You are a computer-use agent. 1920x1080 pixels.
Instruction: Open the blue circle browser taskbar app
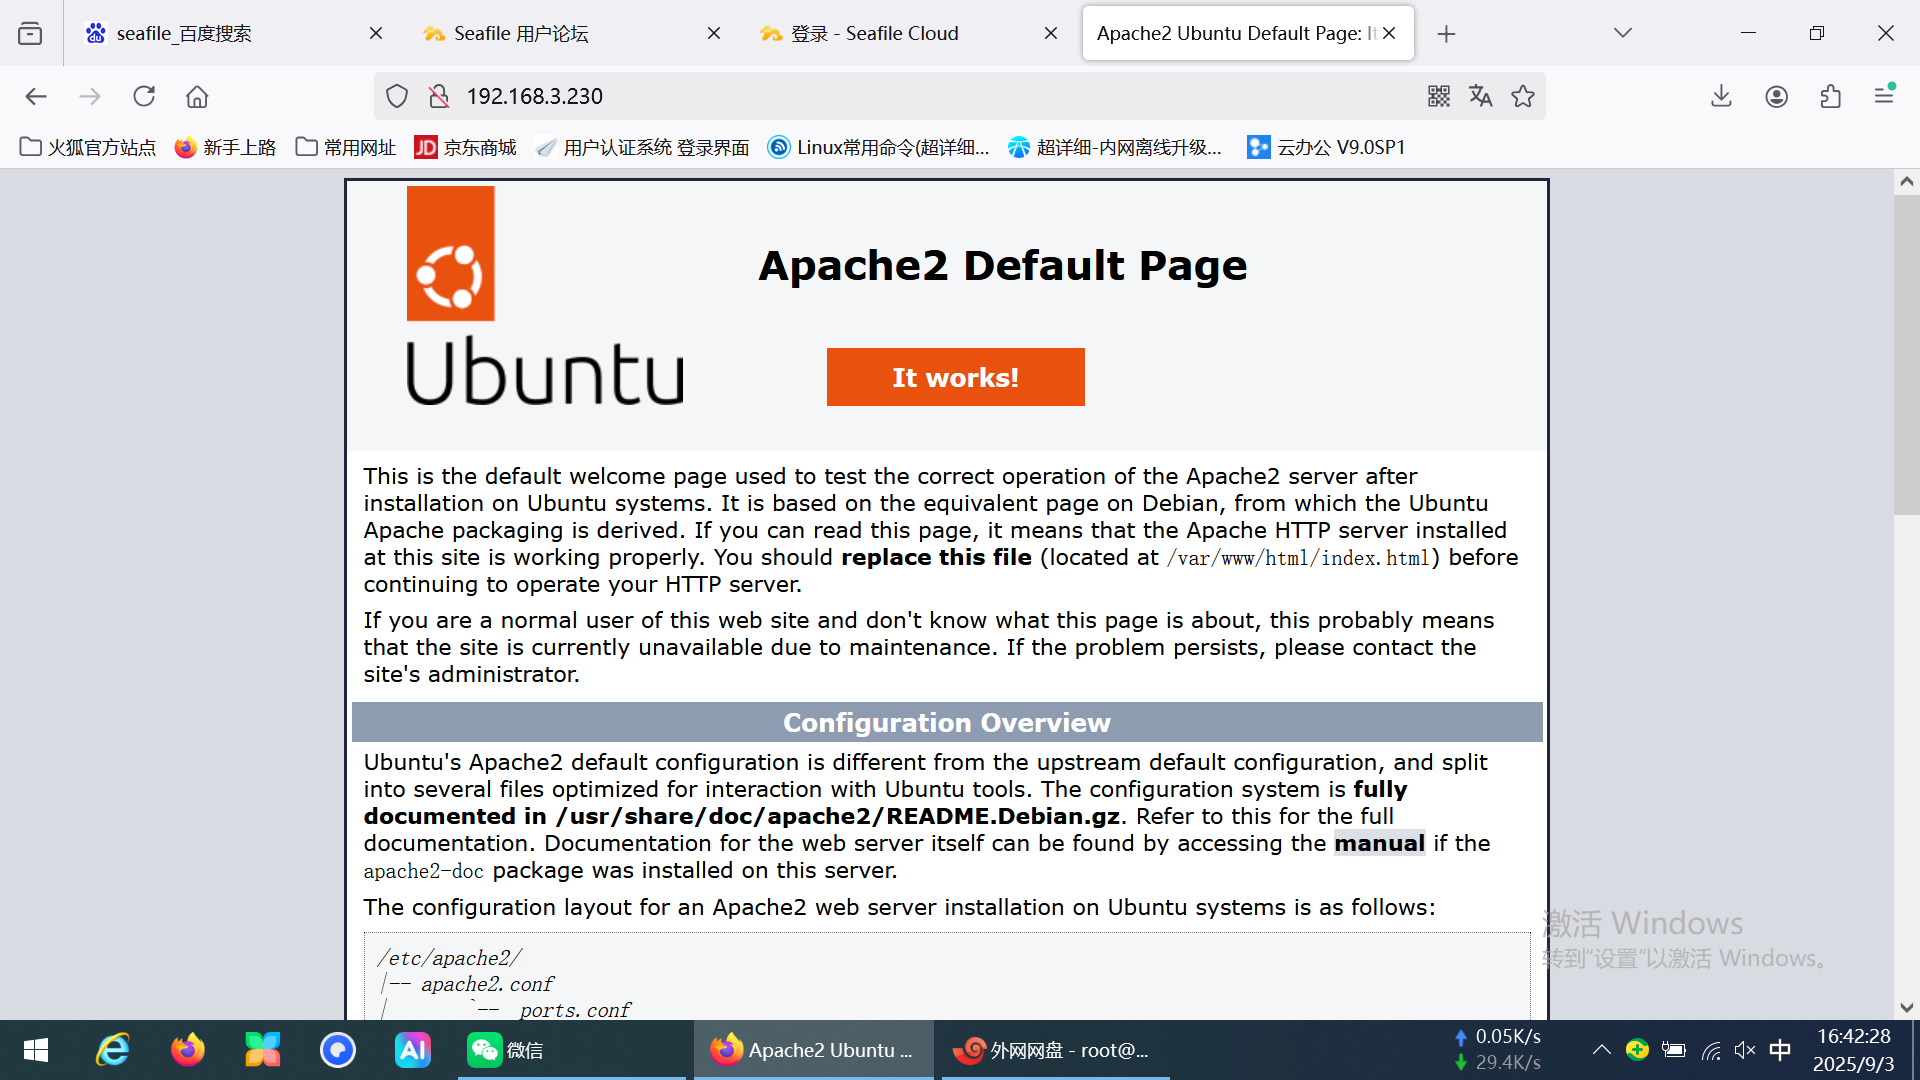click(338, 1050)
